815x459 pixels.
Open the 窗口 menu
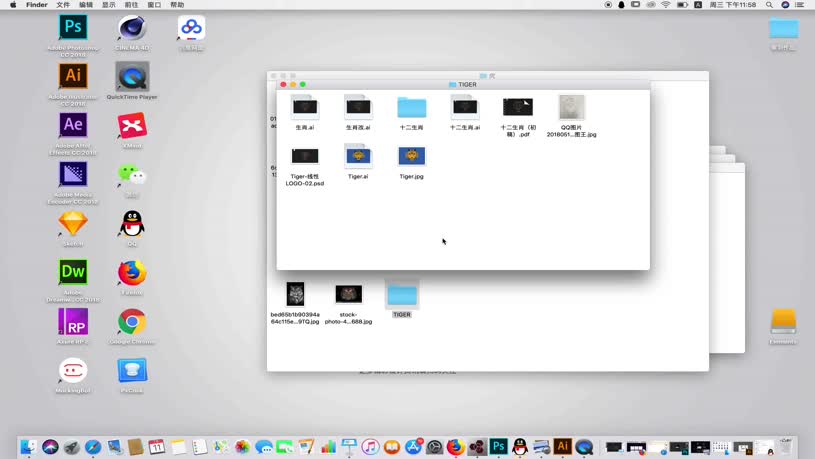[x=154, y=5]
